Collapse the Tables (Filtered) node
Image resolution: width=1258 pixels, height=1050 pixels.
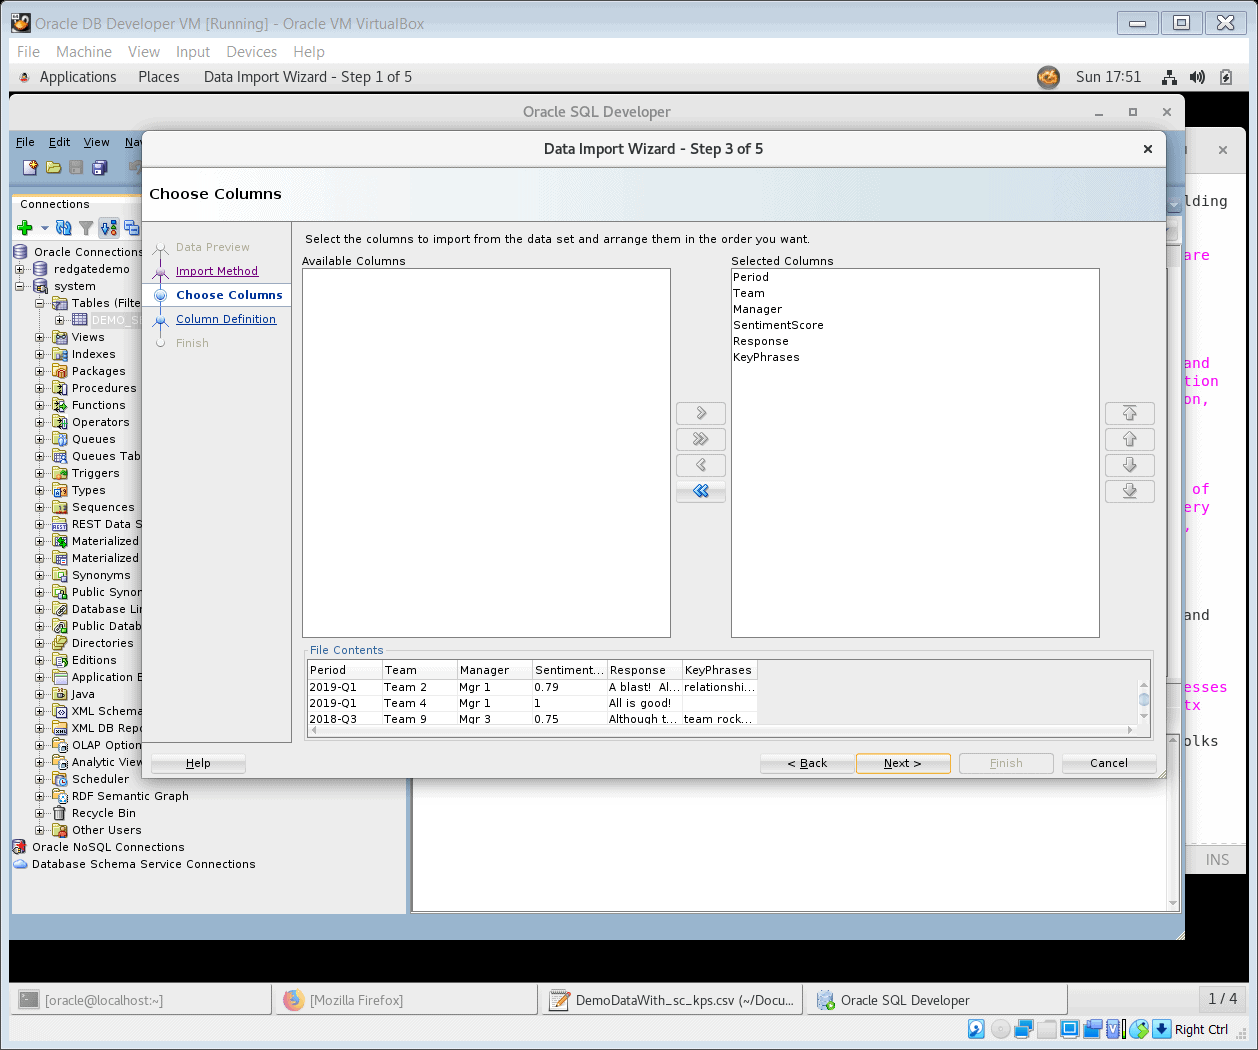(x=39, y=303)
